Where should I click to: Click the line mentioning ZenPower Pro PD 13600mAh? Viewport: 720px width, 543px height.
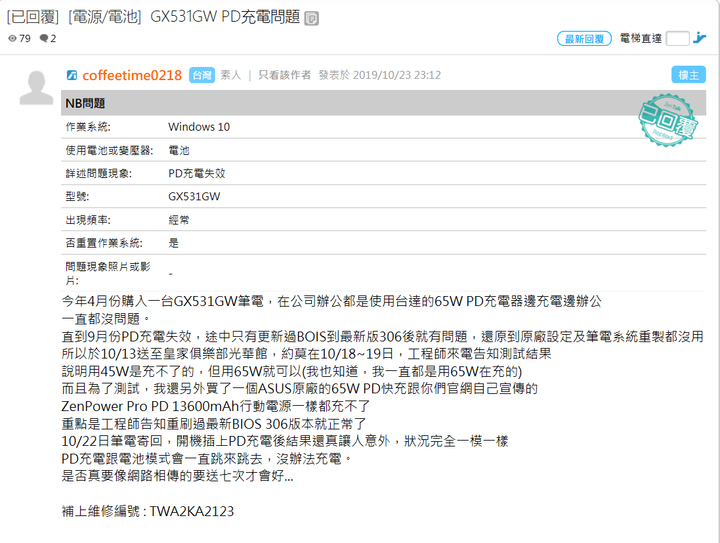point(215,406)
